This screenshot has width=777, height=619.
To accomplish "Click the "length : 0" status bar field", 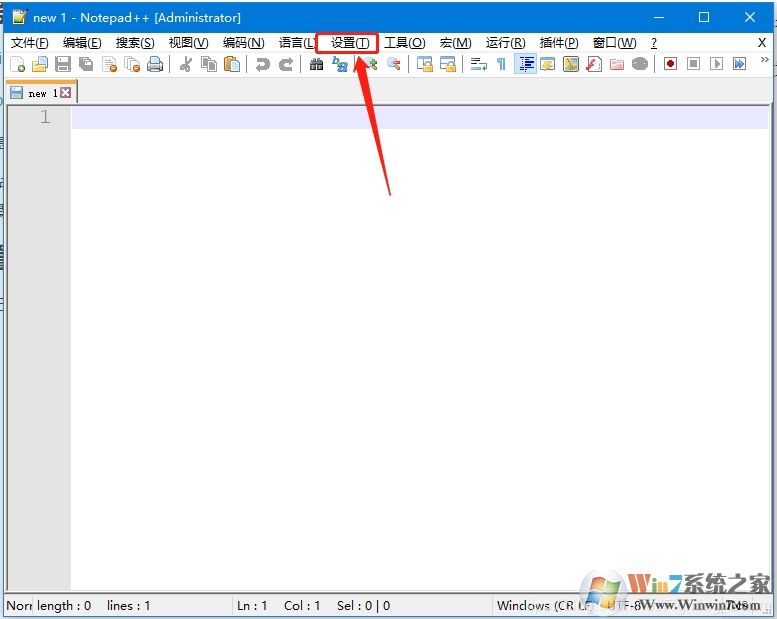I will coord(64,606).
